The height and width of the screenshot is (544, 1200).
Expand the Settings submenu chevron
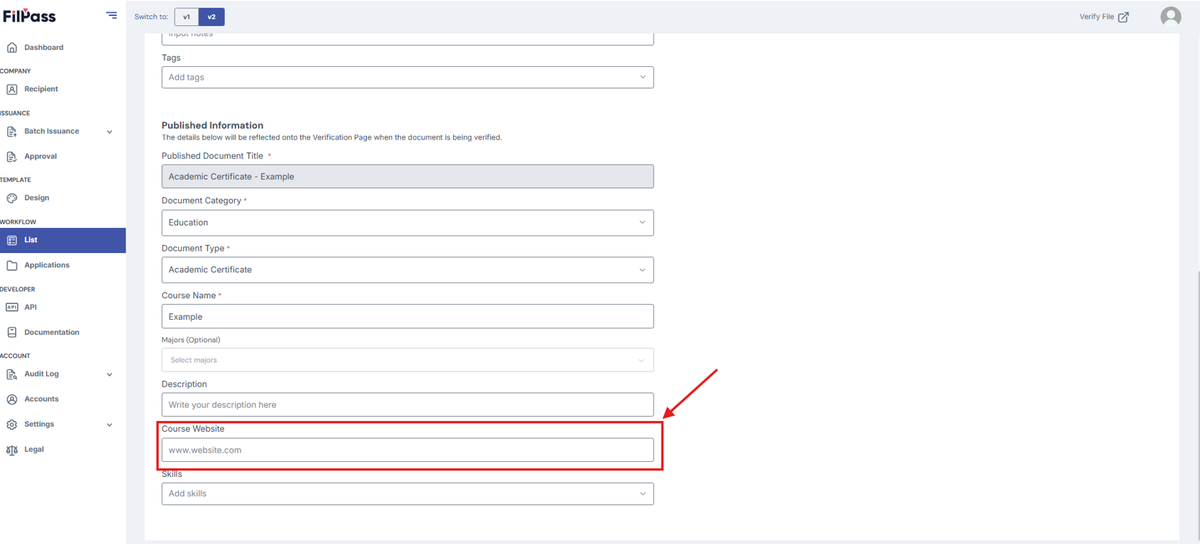click(x=109, y=425)
